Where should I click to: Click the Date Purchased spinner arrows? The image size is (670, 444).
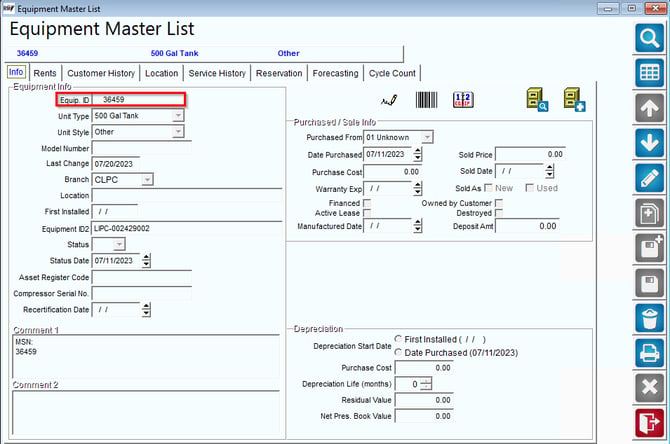coord(417,154)
